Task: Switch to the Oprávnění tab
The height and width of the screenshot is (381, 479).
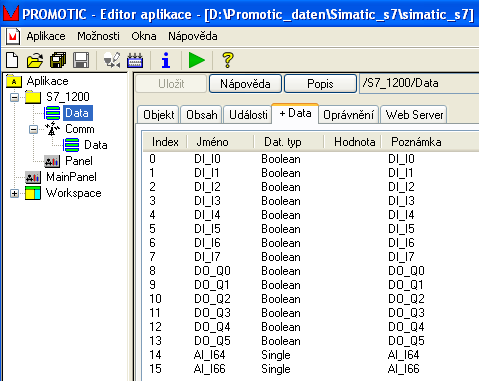Action: [x=349, y=115]
